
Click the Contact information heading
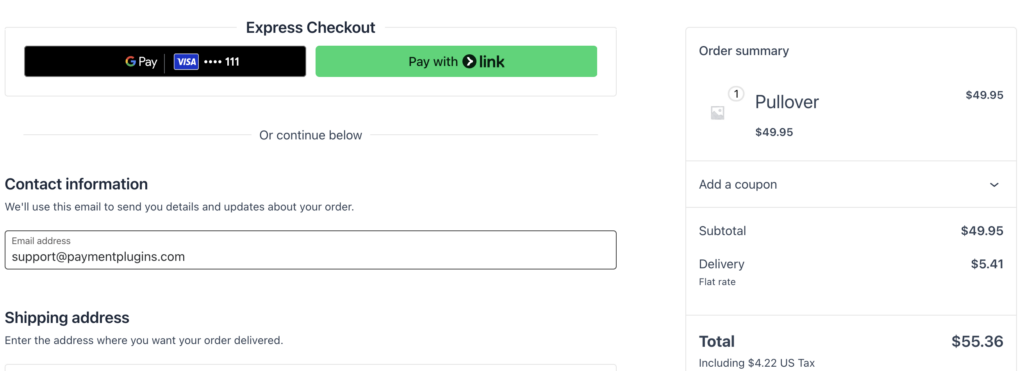tap(76, 184)
